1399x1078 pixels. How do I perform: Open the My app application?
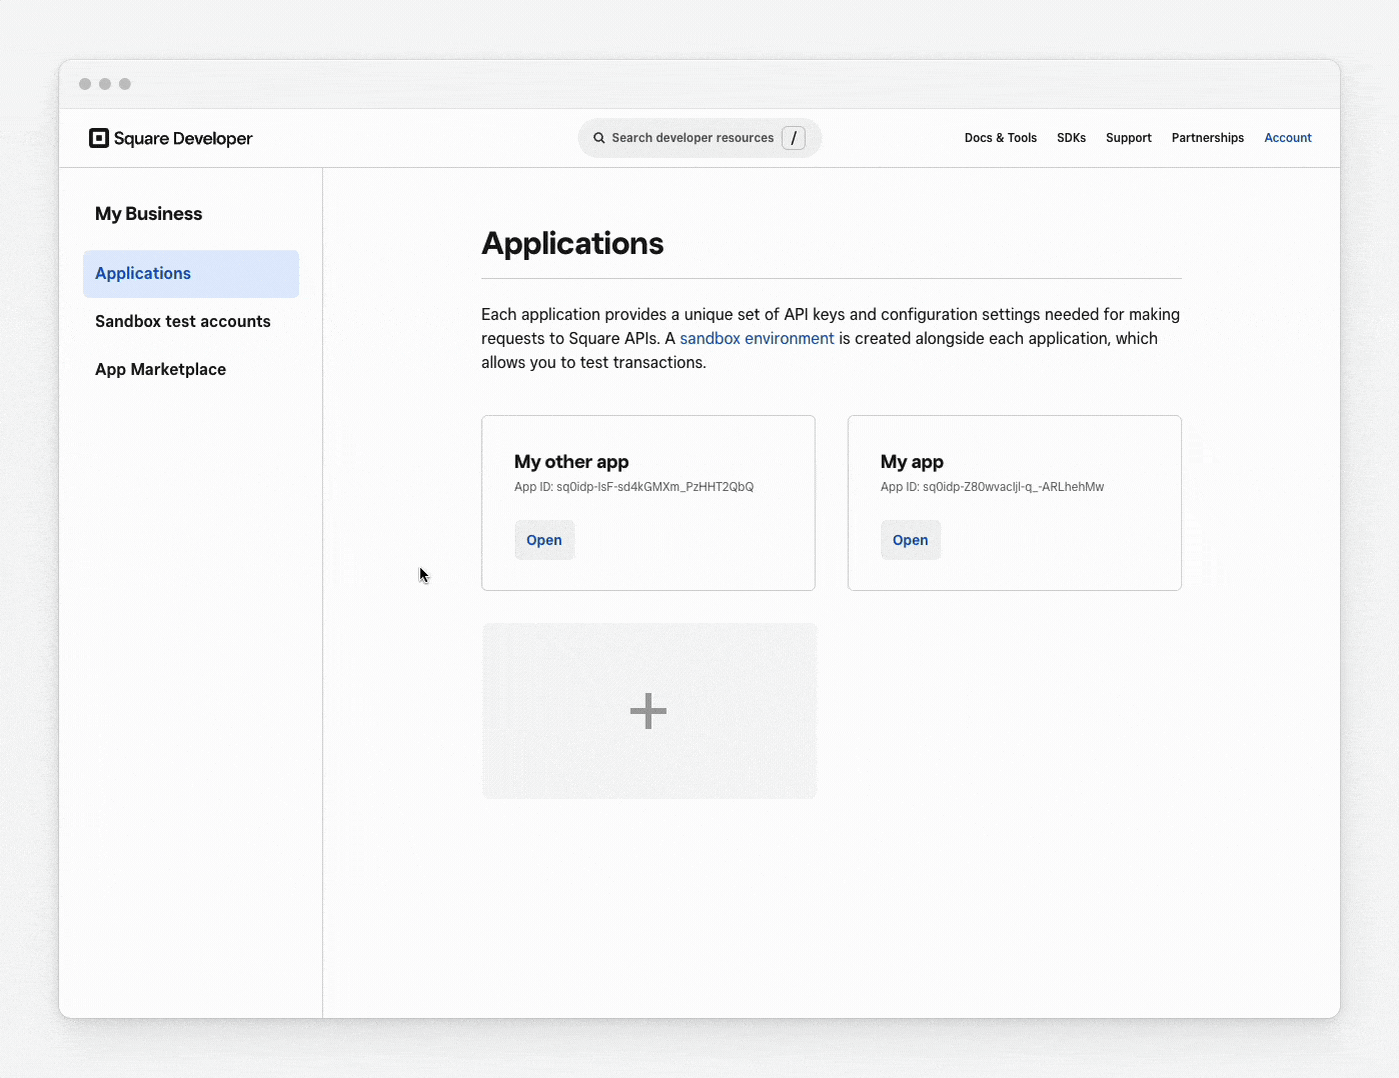[x=910, y=540]
